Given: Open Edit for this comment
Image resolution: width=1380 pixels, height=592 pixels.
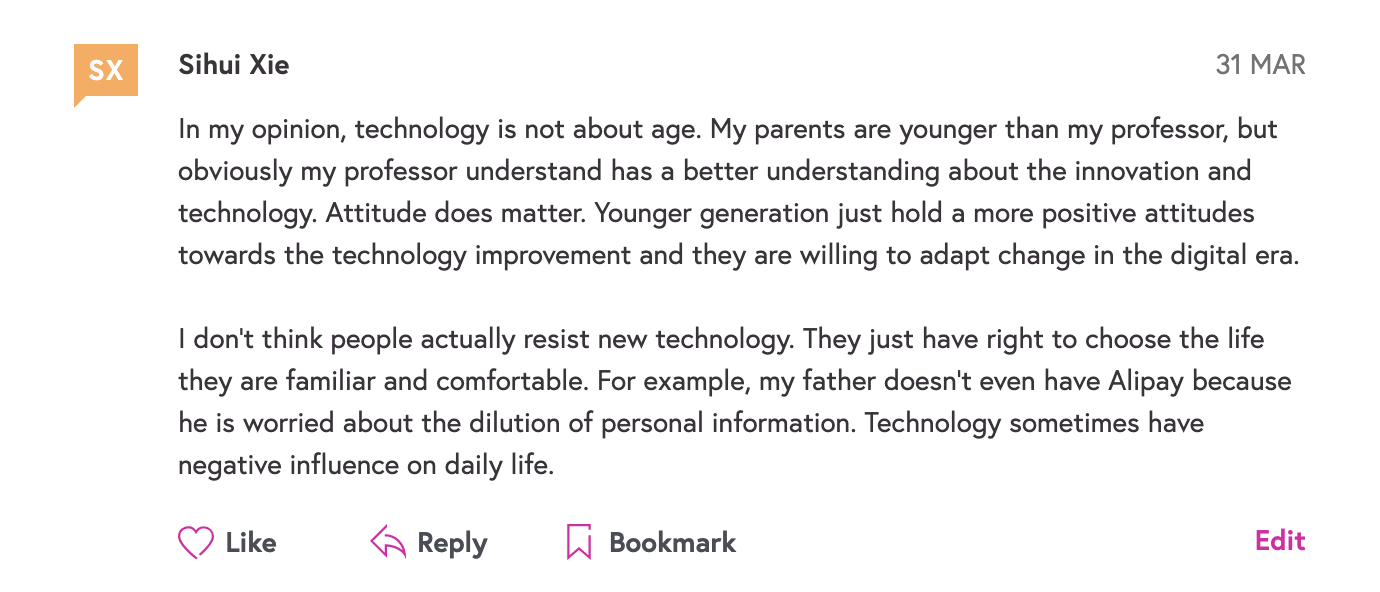Looking at the screenshot, I should (1280, 541).
